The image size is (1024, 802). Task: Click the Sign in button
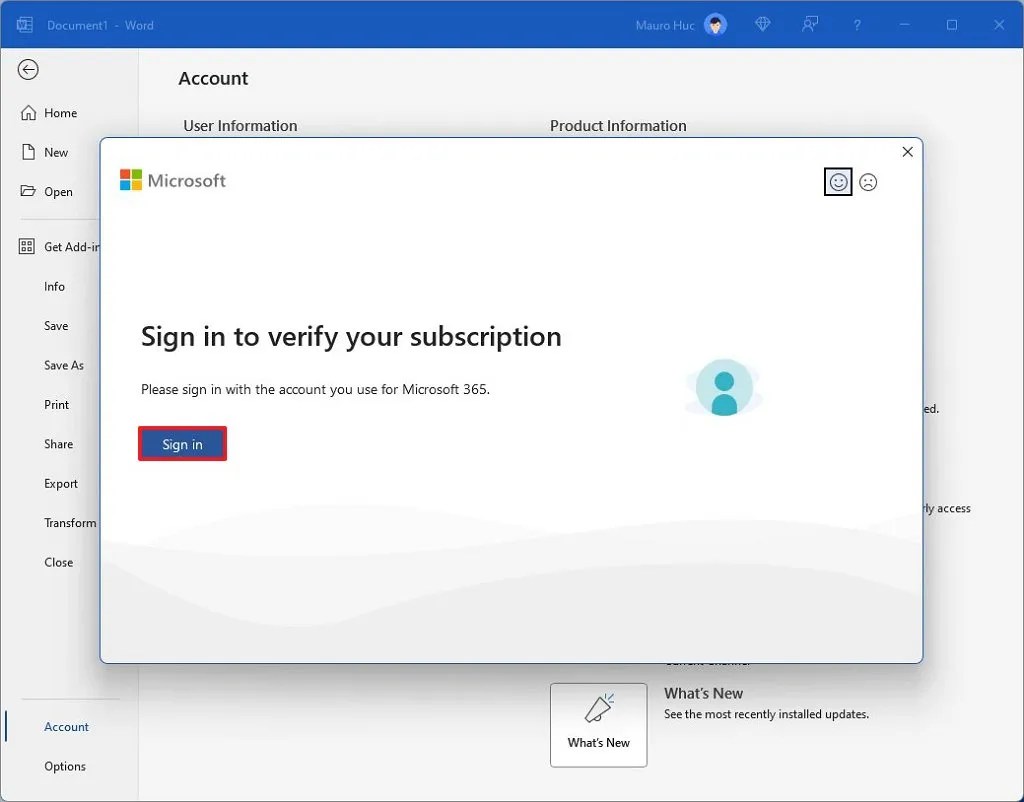pos(182,444)
